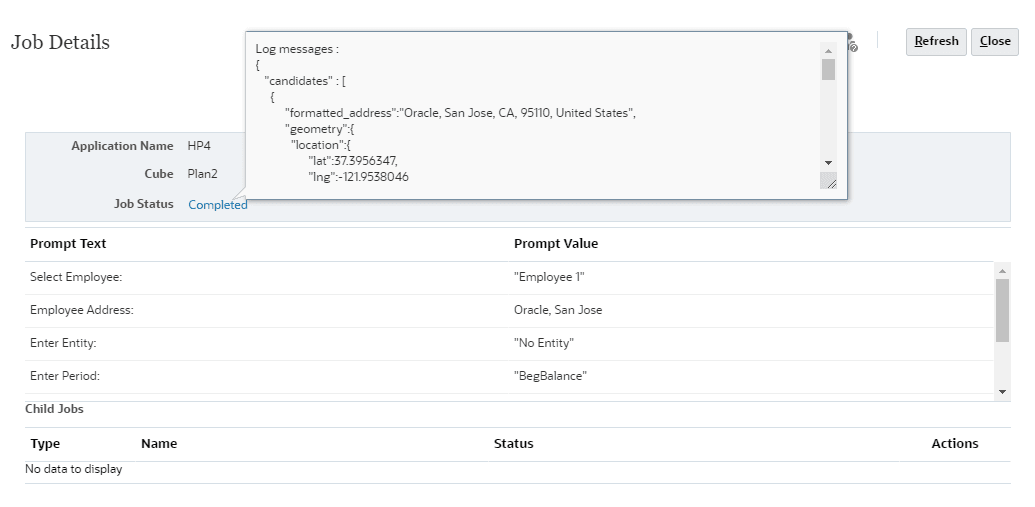The width and height of the screenshot is (1035, 507).
Task: Click prompt table scroll down arrow
Action: click(x=1002, y=391)
